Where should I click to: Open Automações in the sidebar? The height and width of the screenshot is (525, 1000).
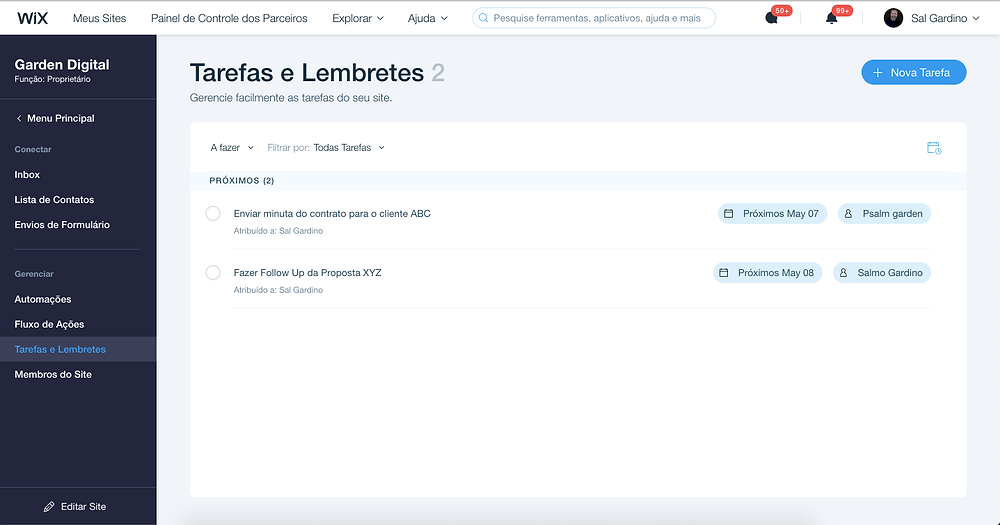tap(43, 299)
